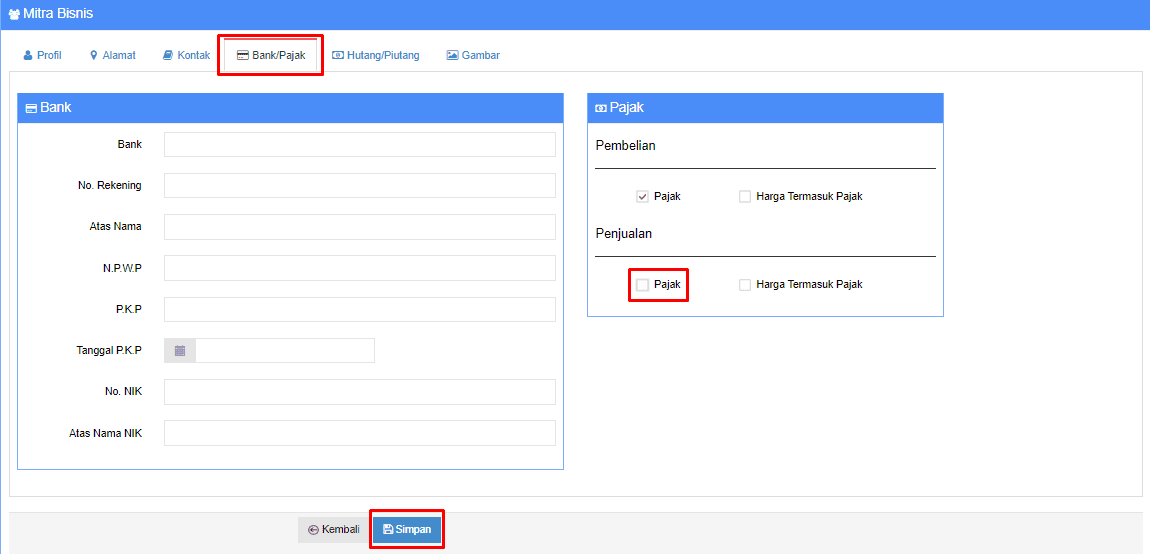Click the N.P.W.P input field
The image size is (1150, 554).
(x=359, y=268)
